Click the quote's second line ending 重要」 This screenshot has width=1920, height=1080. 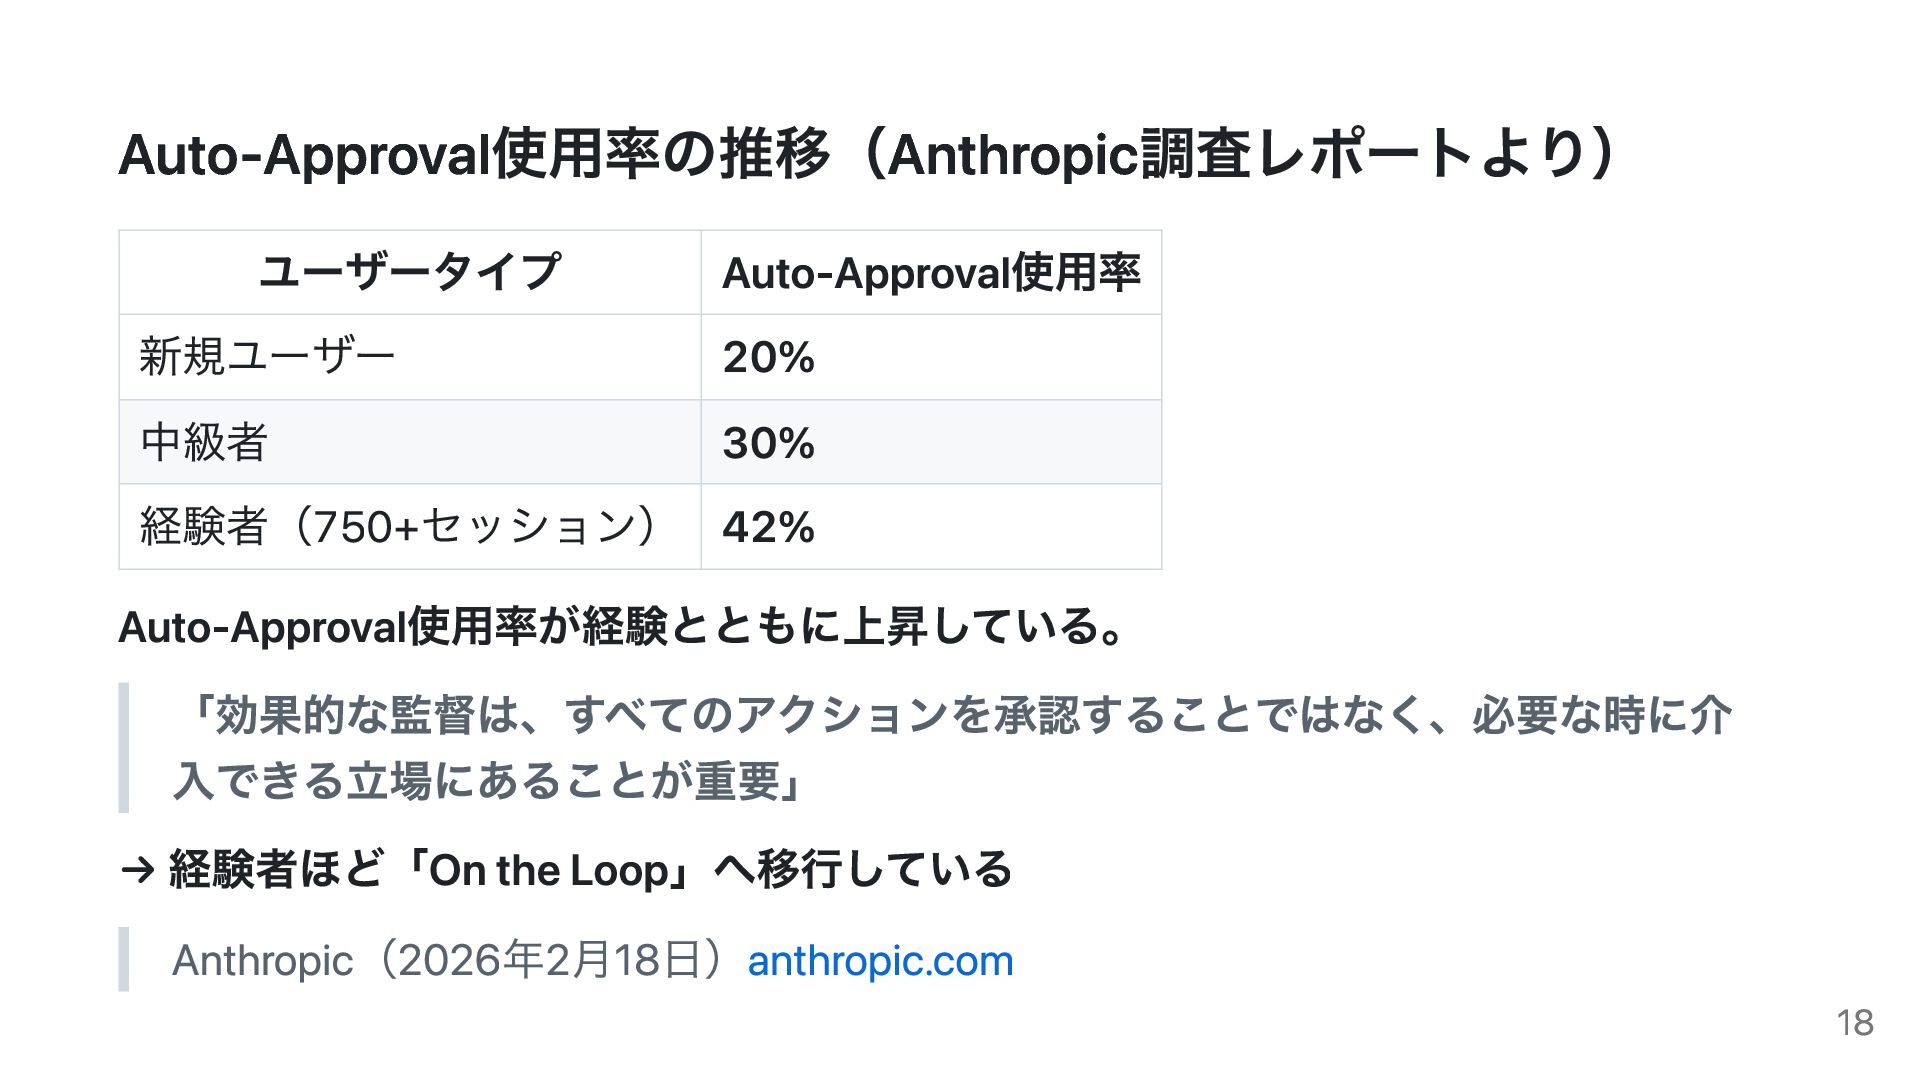coord(490,781)
